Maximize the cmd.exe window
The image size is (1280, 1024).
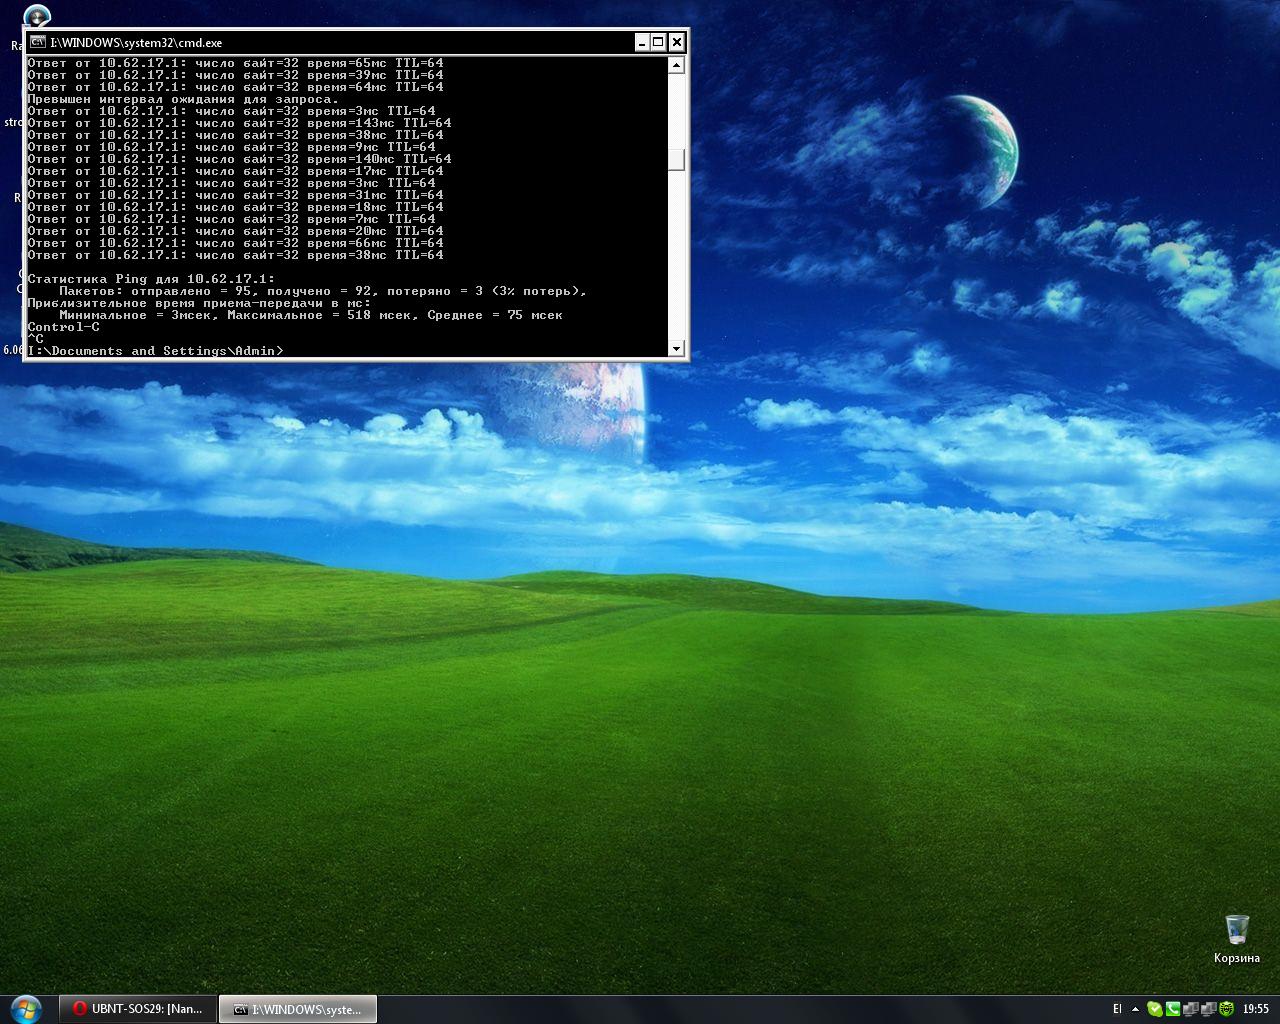click(659, 42)
